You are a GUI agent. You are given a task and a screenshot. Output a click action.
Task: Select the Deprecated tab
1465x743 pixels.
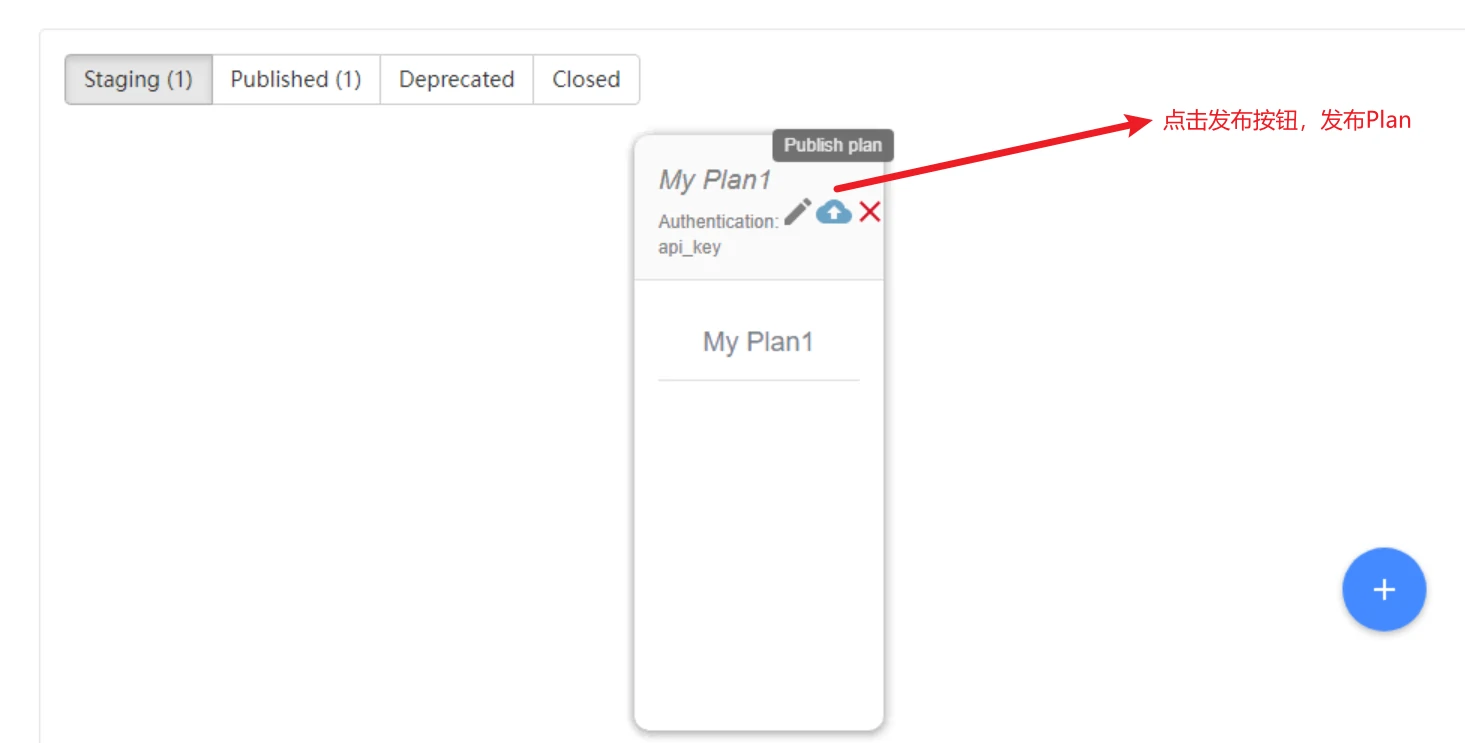pyautogui.click(x=456, y=79)
